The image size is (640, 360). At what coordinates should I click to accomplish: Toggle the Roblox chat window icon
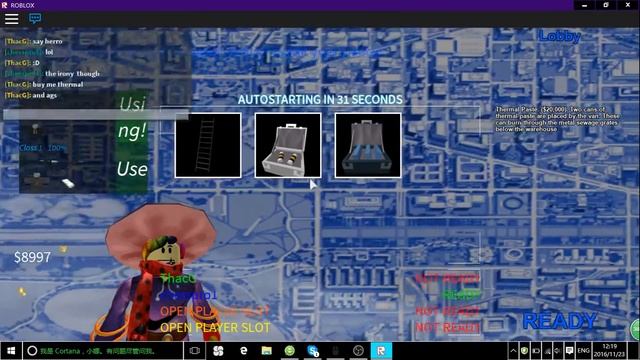click(35, 18)
